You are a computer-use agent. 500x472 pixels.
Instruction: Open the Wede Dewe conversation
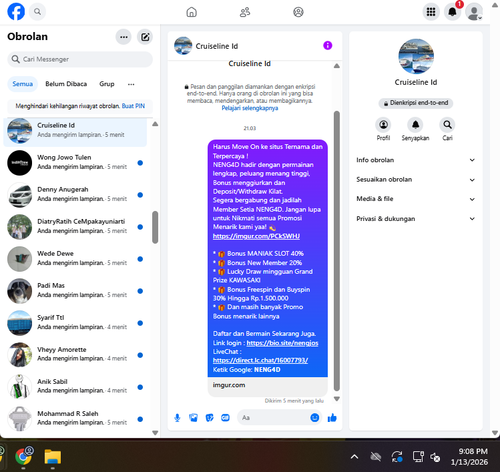75,259
